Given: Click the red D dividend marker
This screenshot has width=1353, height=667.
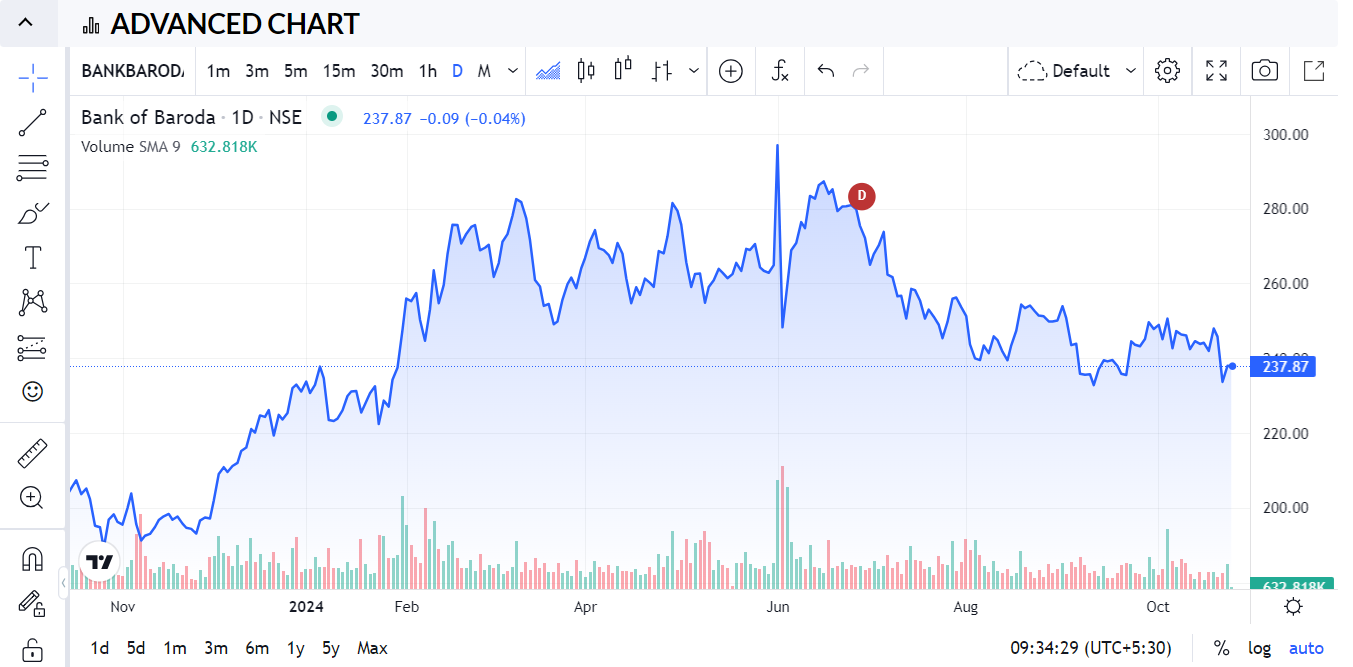Looking at the screenshot, I should 861,196.
